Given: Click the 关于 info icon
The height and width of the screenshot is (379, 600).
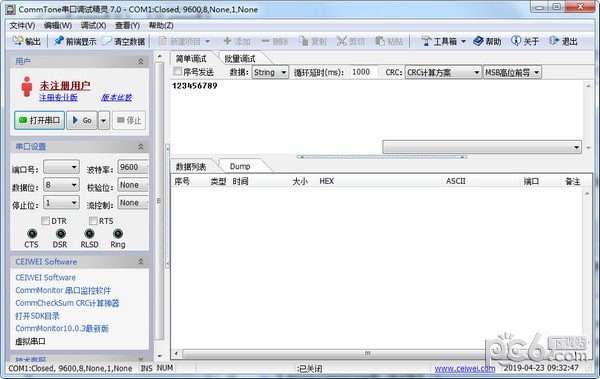Looking at the screenshot, I should [x=516, y=41].
